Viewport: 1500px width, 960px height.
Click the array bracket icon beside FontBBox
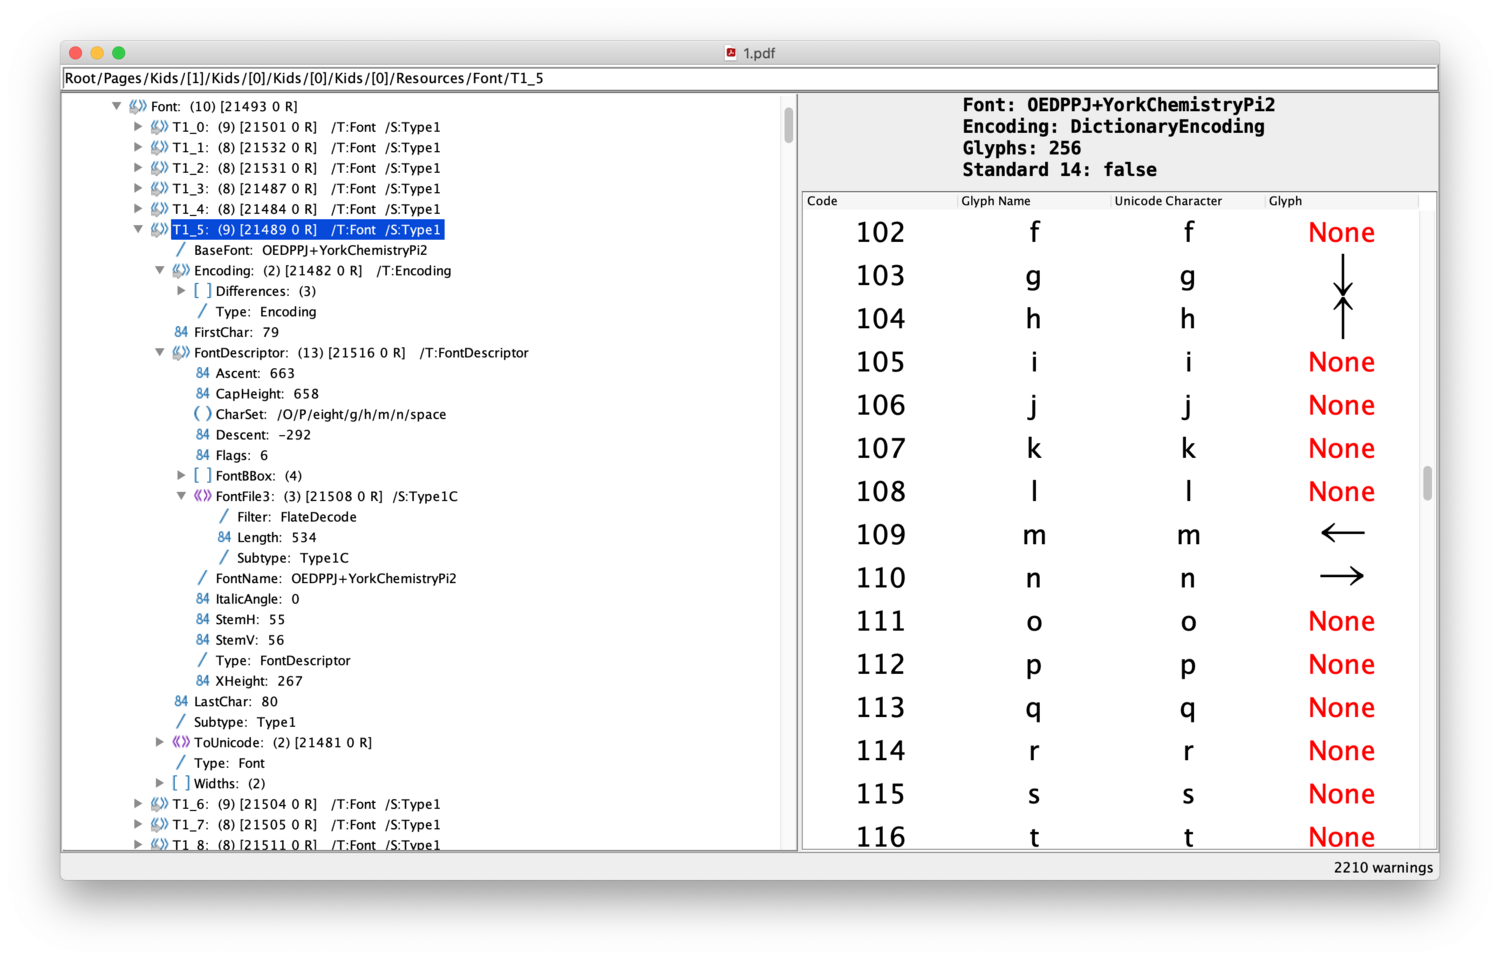pyautogui.click(x=202, y=475)
